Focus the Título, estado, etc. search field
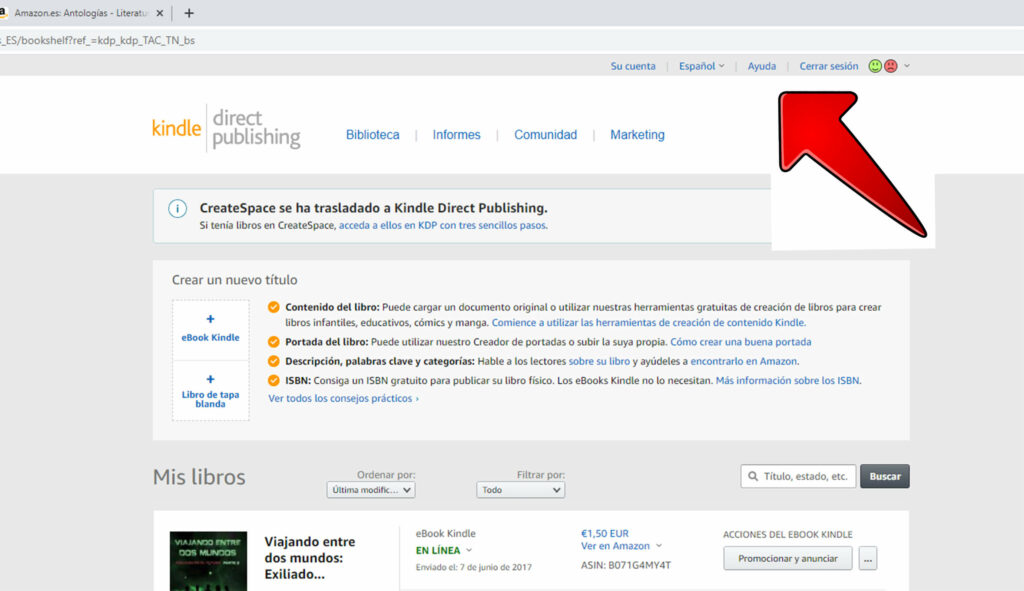Viewport: 1024px width, 591px height. point(798,476)
